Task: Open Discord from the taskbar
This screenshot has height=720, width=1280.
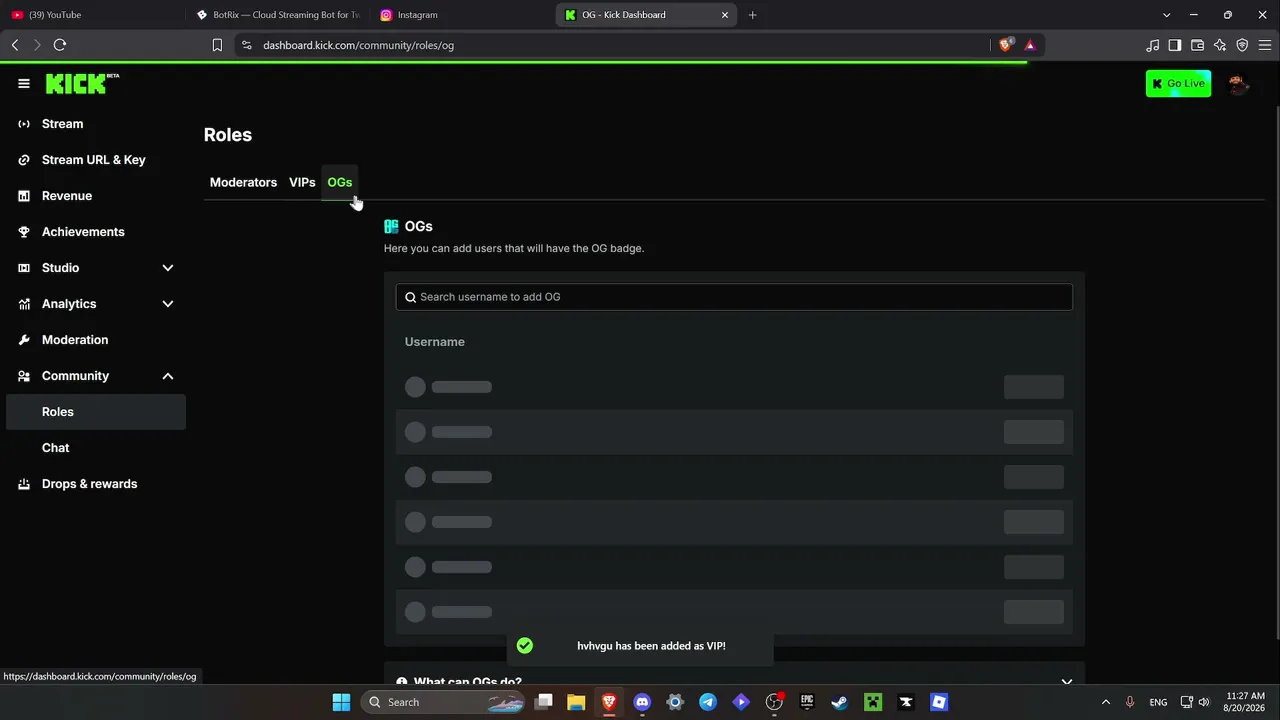Action: pos(642,702)
